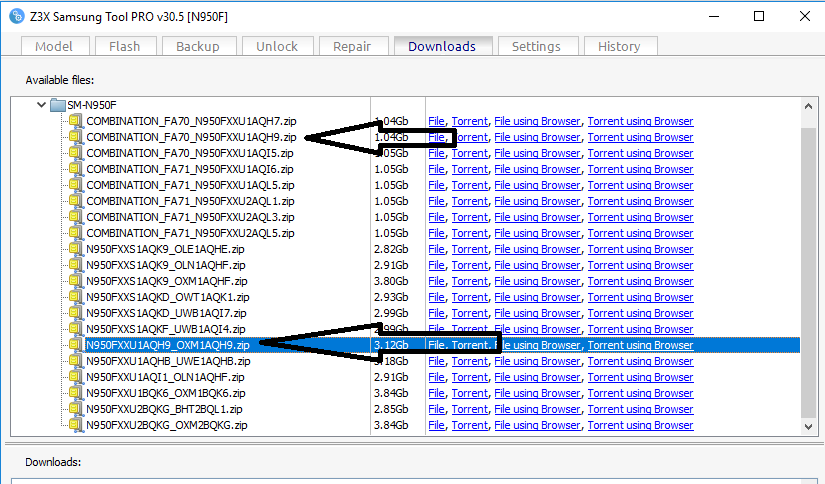Click File link for COMBINATION_FA70_N950FXXU1AQH7.zip
Image resolution: width=825 pixels, height=484 pixels.
pos(436,122)
